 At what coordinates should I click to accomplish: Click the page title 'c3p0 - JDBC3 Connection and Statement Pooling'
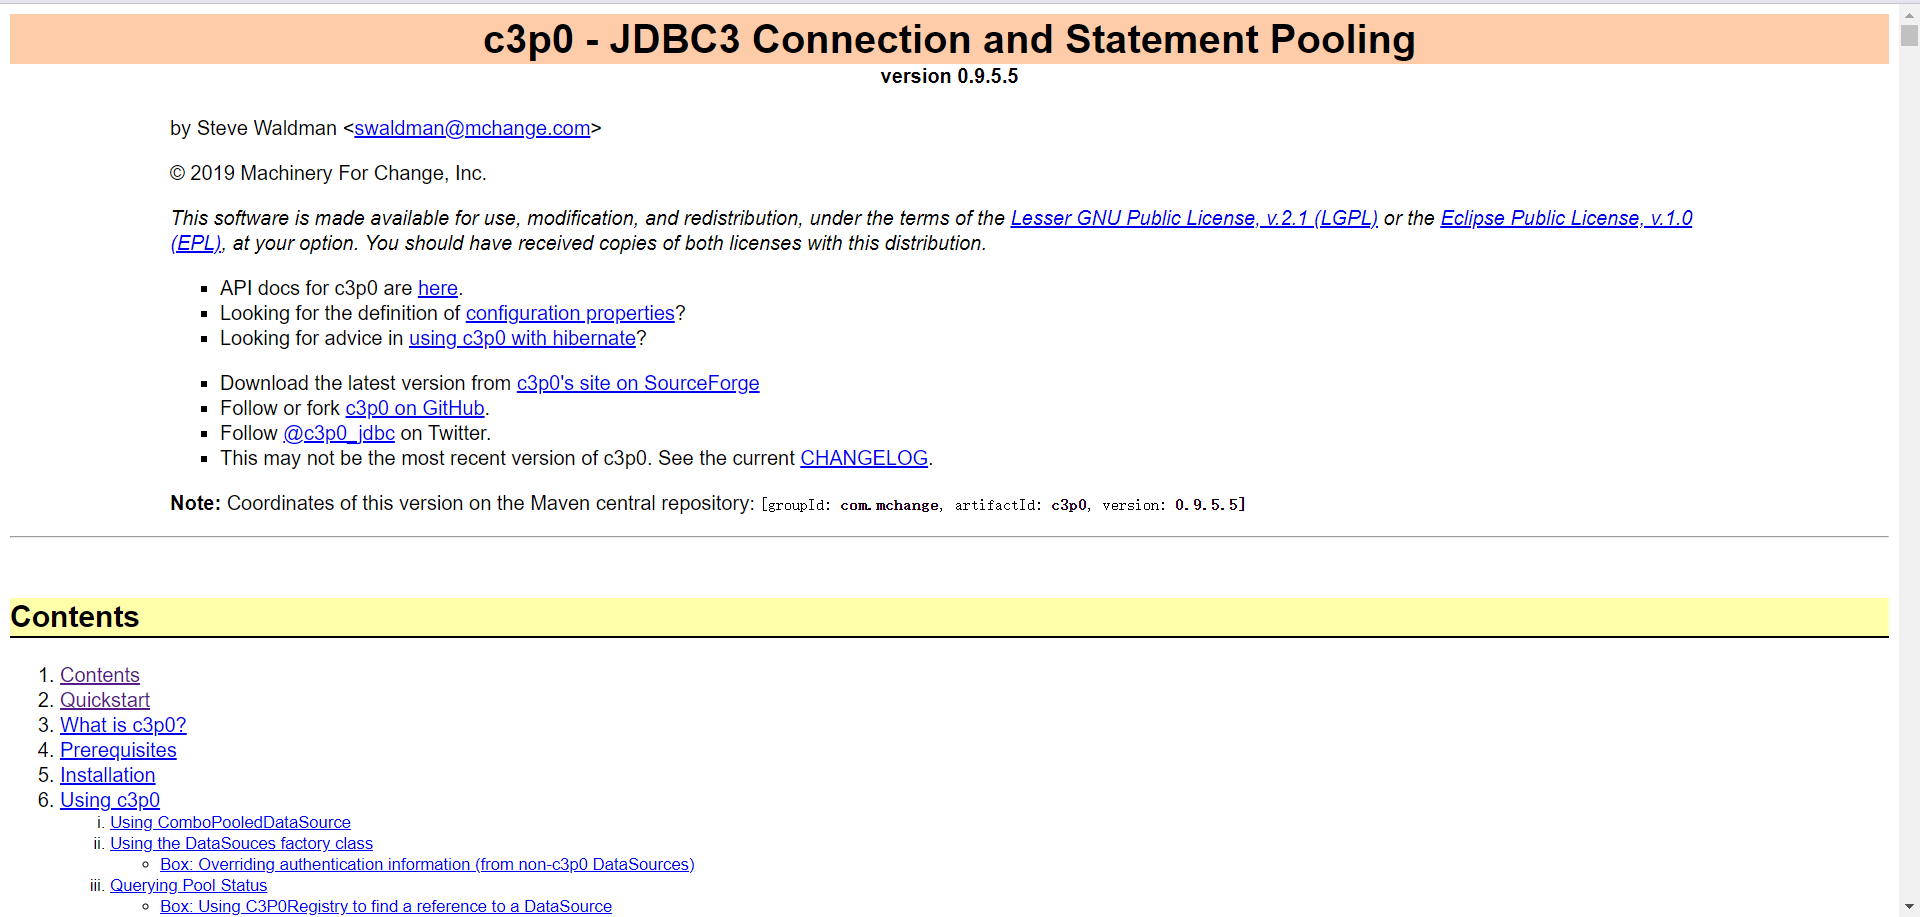point(949,39)
